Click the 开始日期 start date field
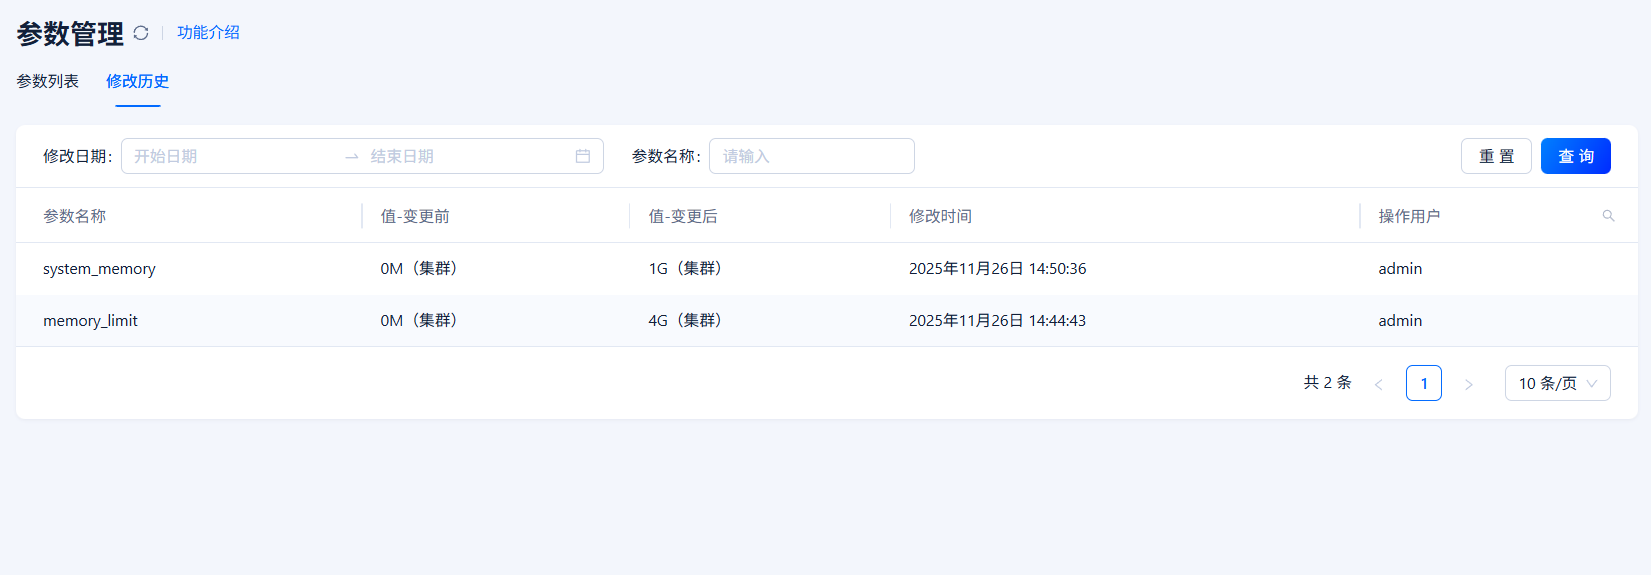The width and height of the screenshot is (1651, 575). 230,156
